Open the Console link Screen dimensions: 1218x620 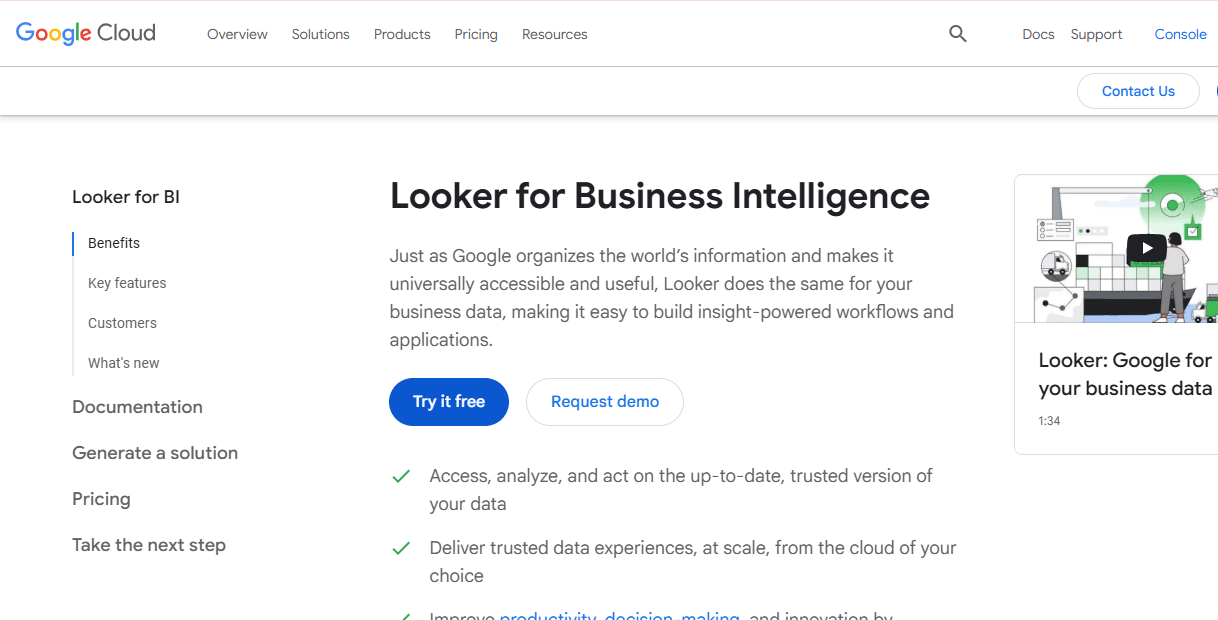(x=1180, y=34)
